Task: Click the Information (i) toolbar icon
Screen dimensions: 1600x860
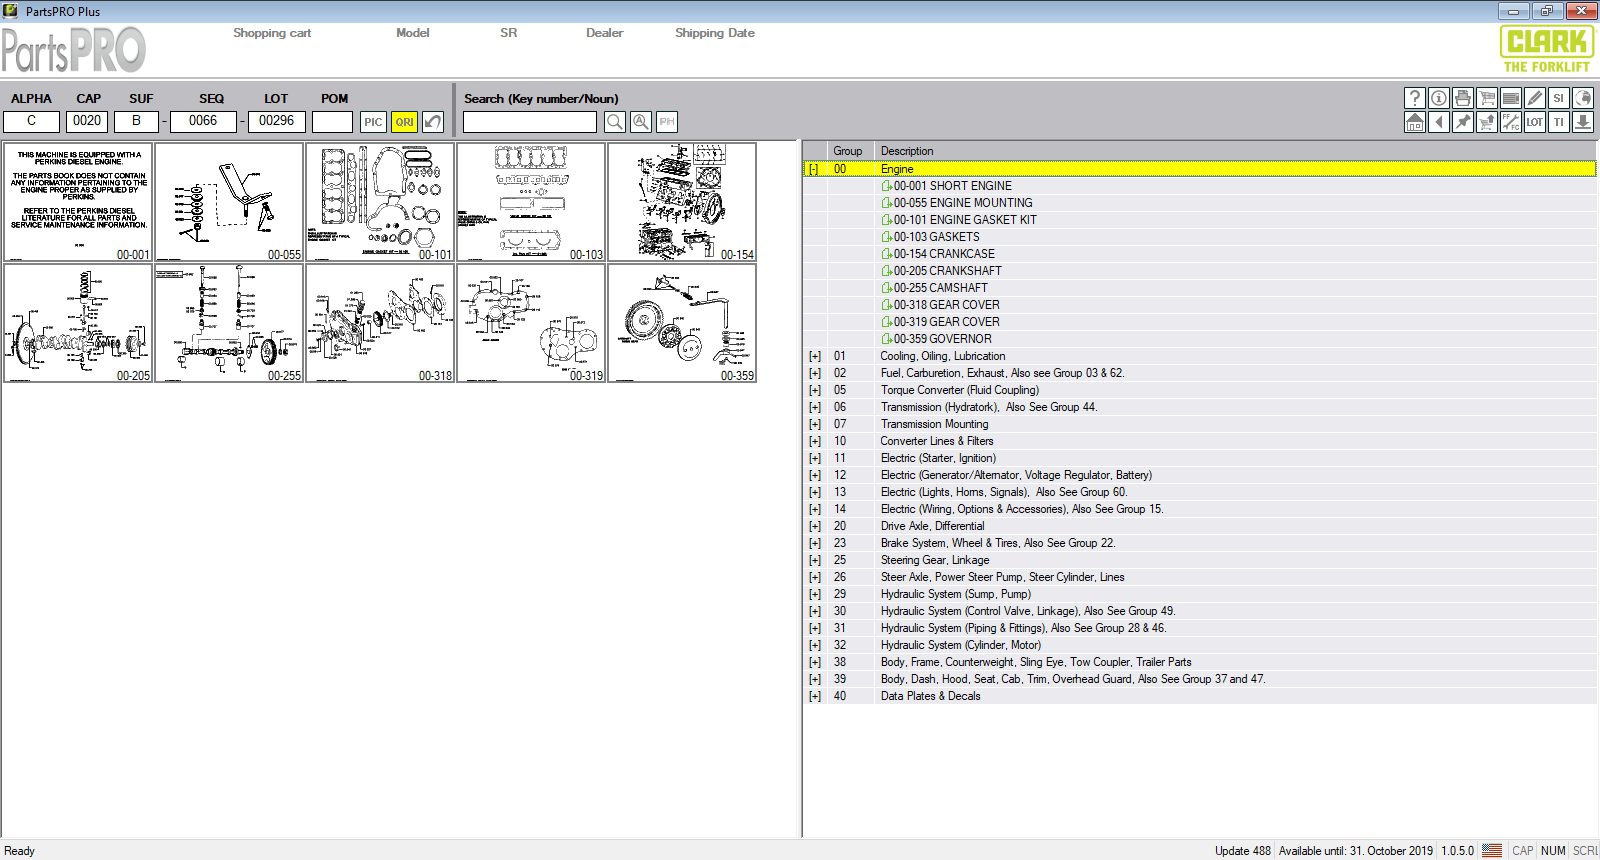Action: point(1439,98)
